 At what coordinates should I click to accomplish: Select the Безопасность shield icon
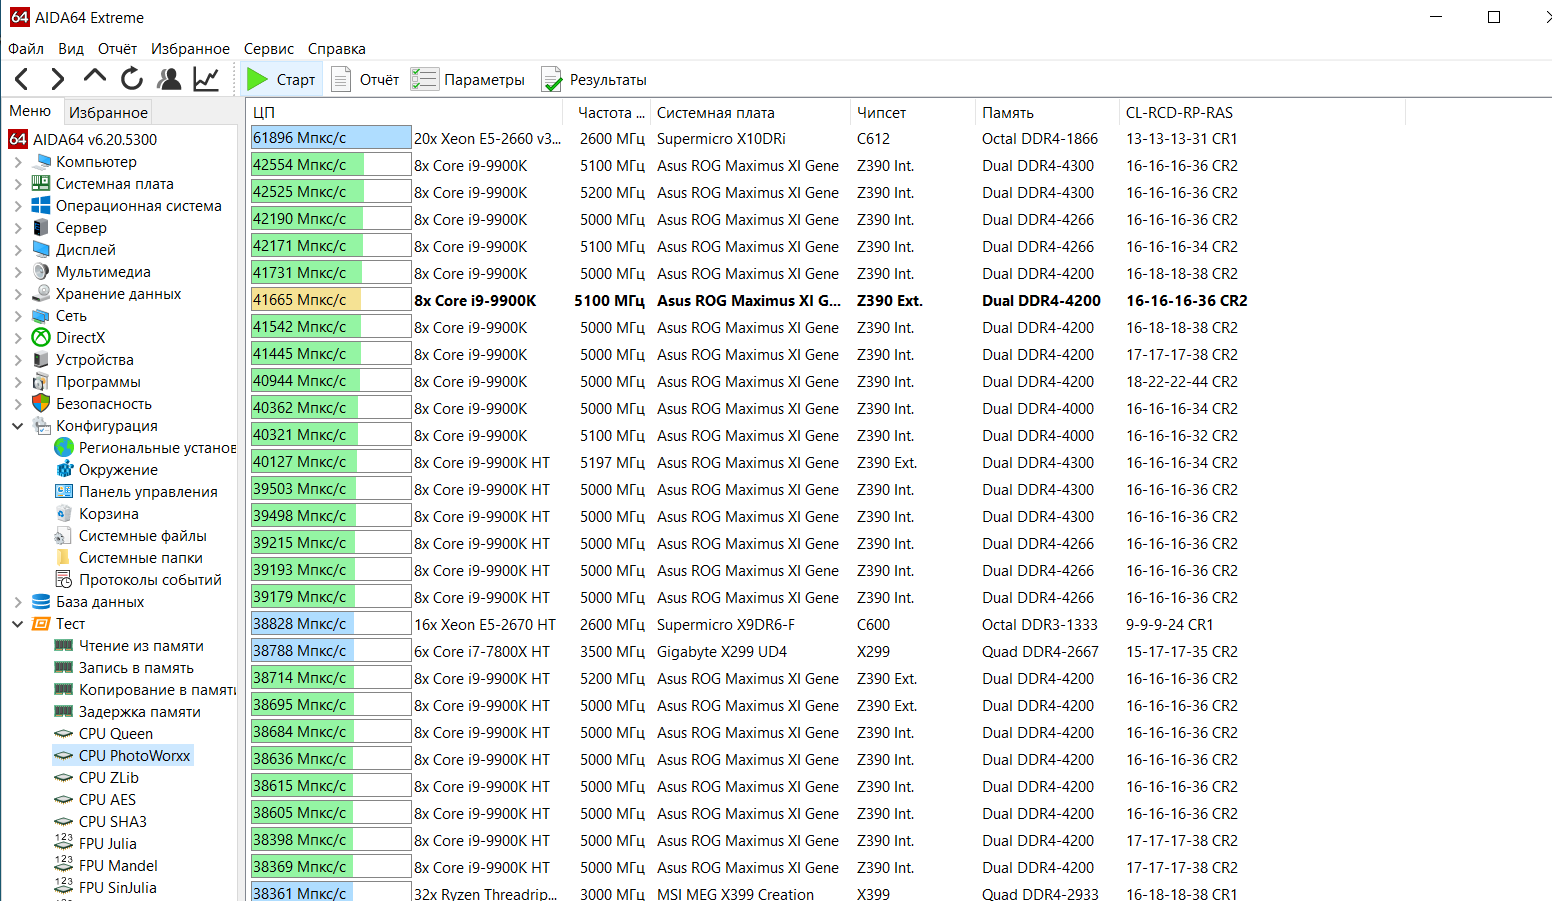click(x=41, y=404)
